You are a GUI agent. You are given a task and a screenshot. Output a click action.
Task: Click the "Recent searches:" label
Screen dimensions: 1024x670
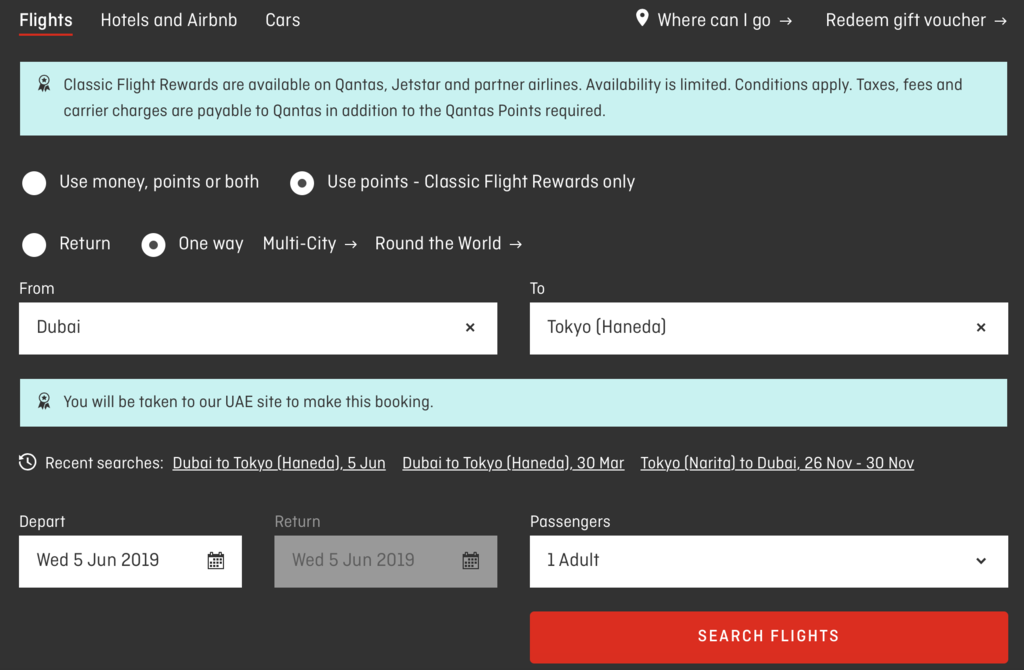104,463
